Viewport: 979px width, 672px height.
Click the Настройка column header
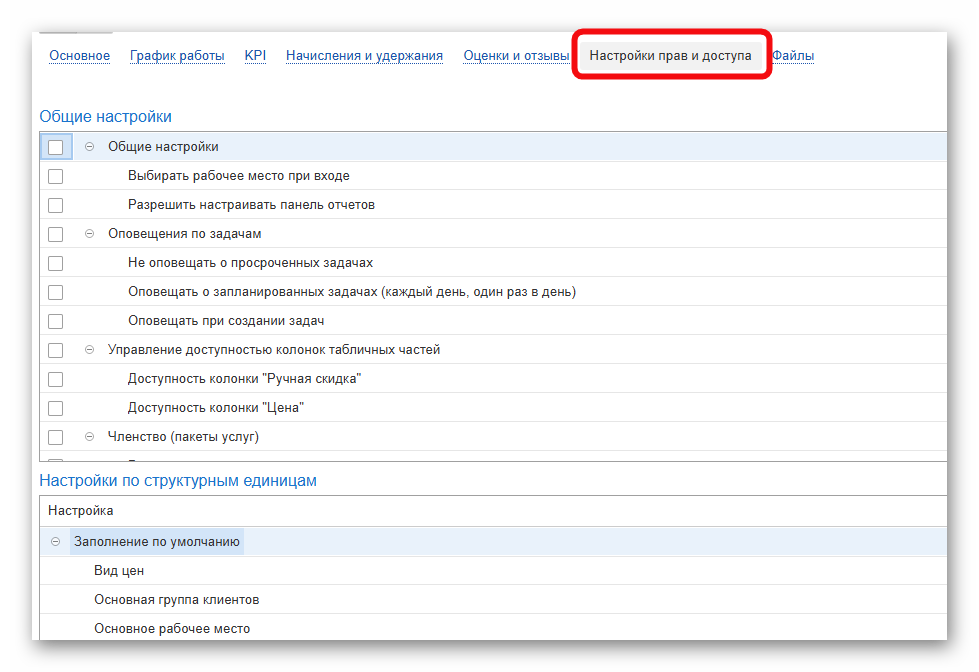point(81,511)
